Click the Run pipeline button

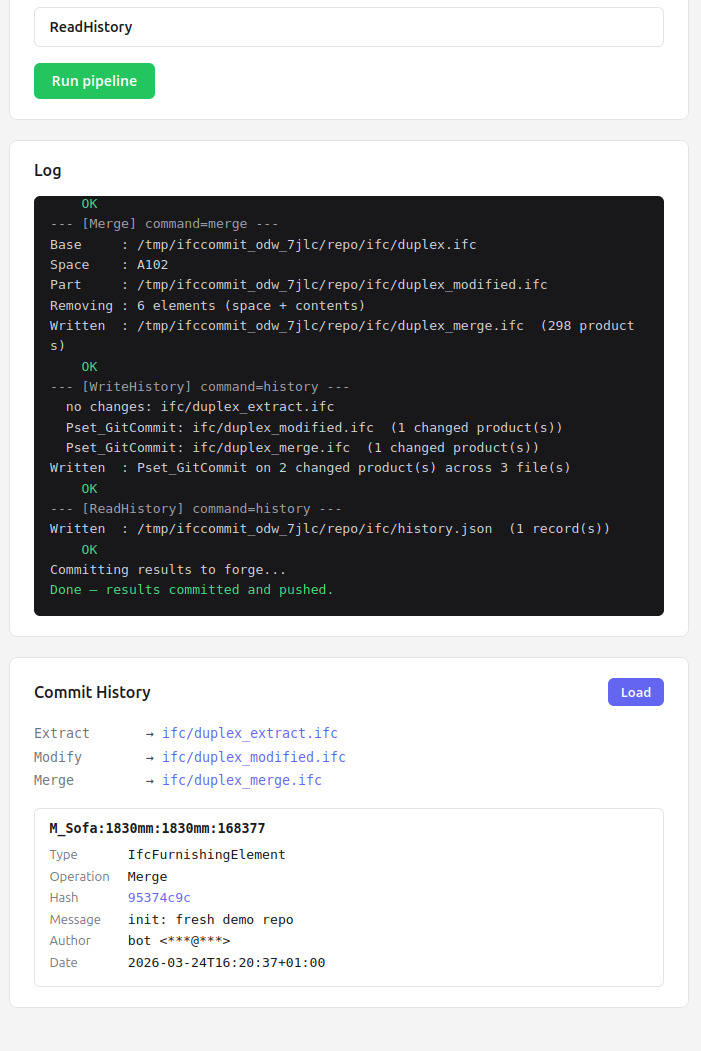coord(94,81)
